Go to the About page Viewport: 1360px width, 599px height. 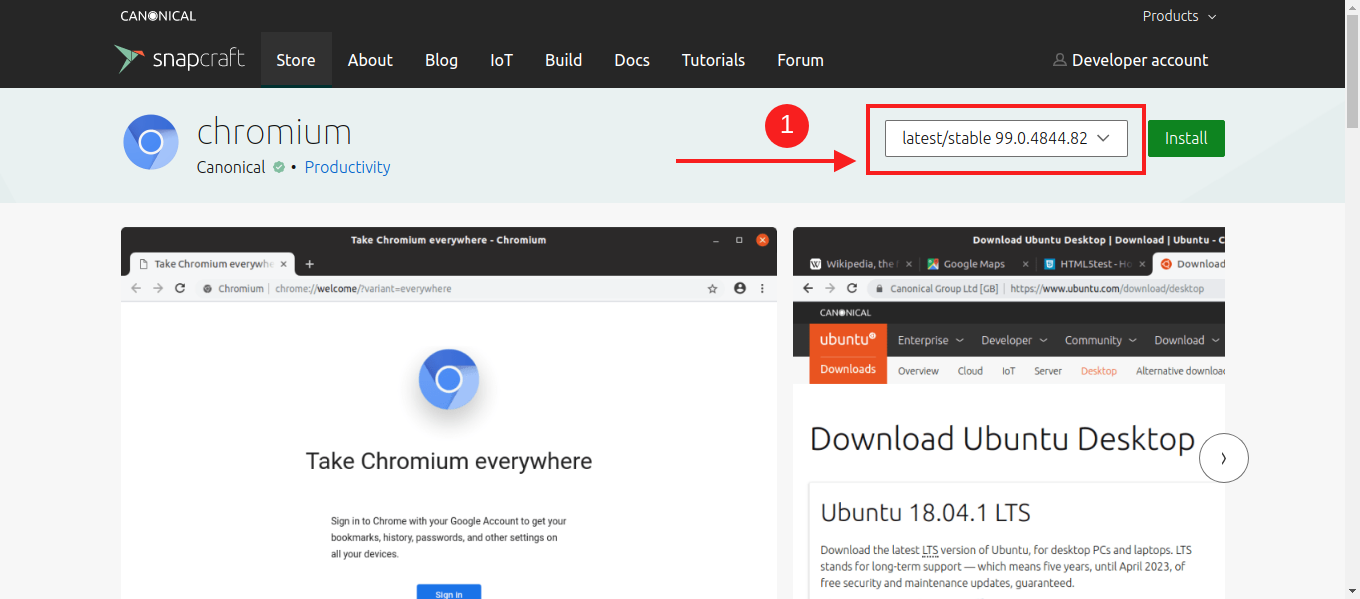tap(370, 60)
